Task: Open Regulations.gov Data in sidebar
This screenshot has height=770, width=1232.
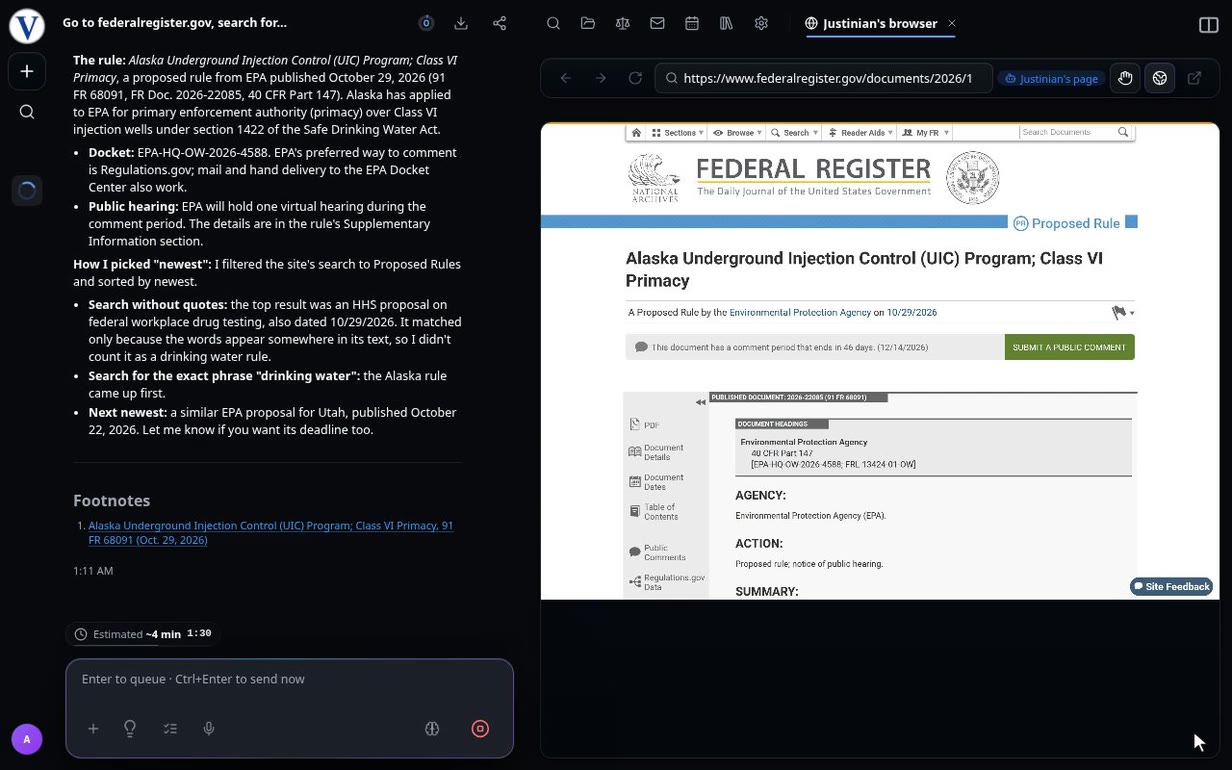Action: coord(667,582)
